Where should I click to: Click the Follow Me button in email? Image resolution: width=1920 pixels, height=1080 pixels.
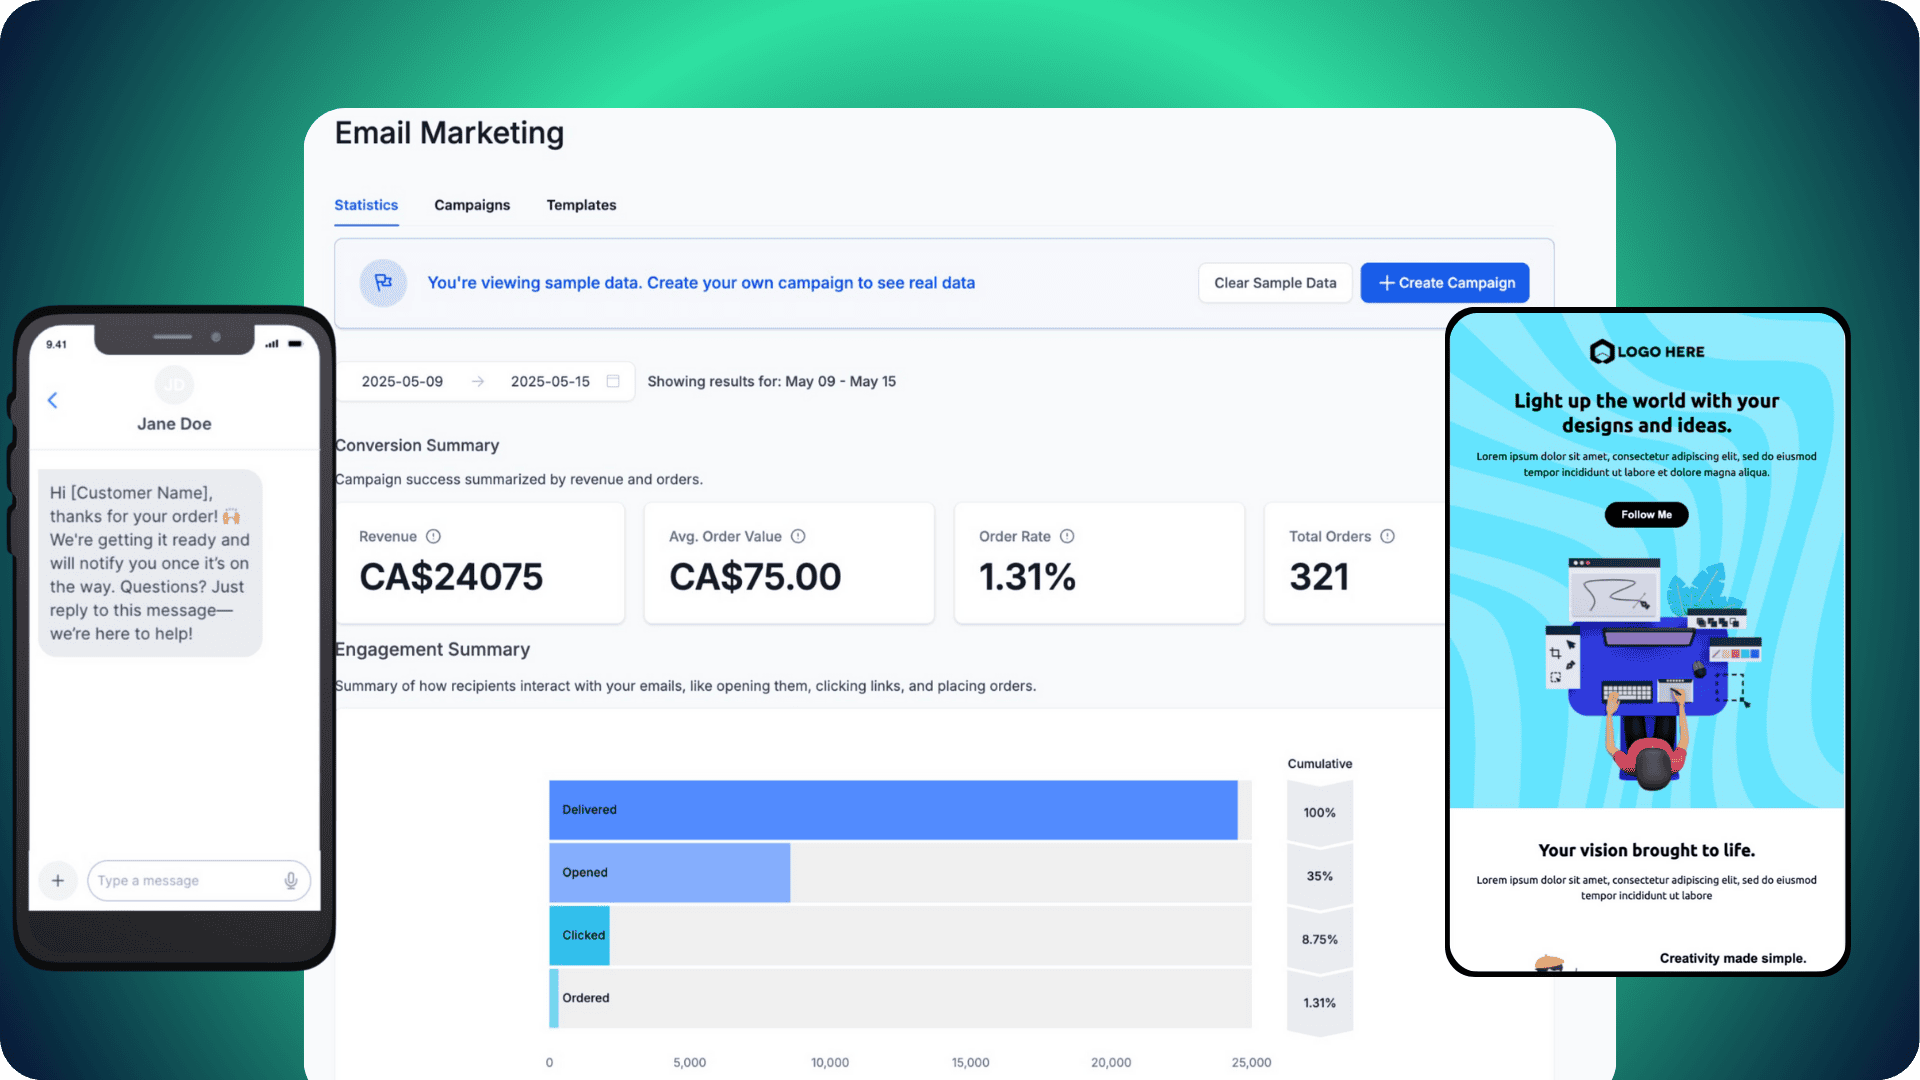point(1646,514)
